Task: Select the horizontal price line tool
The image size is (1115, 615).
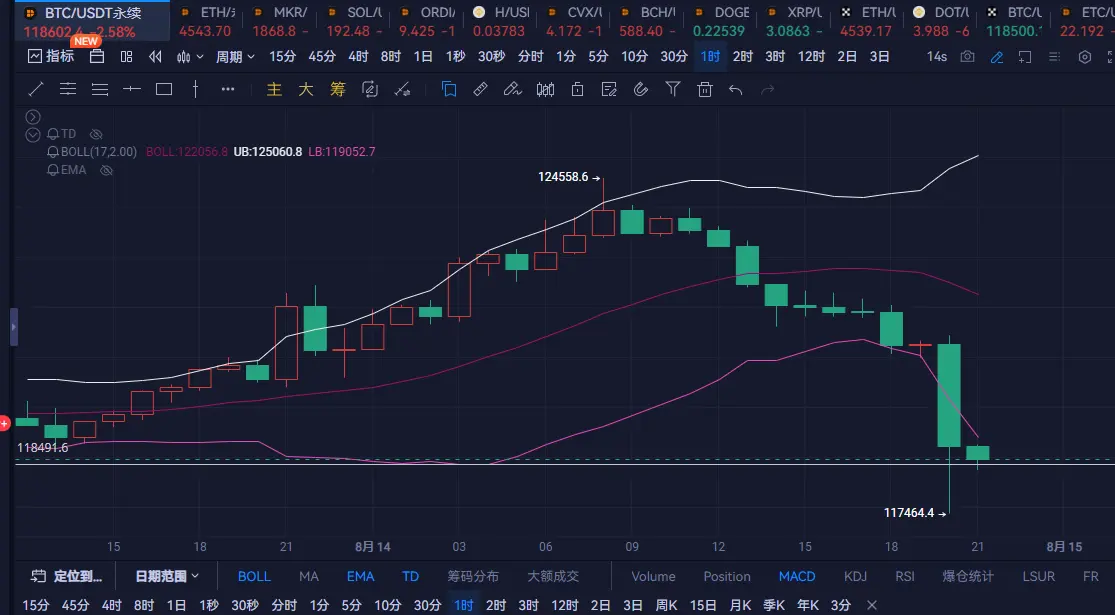Action: tap(132, 89)
